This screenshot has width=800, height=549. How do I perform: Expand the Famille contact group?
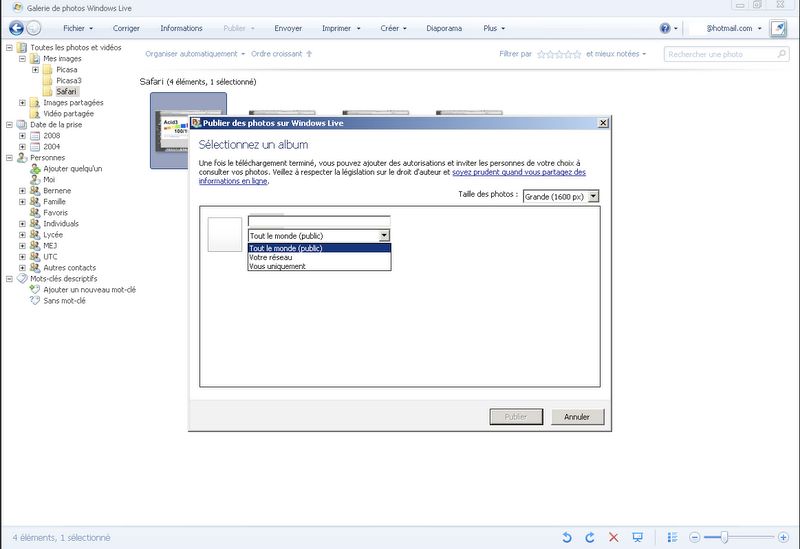point(22,202)
